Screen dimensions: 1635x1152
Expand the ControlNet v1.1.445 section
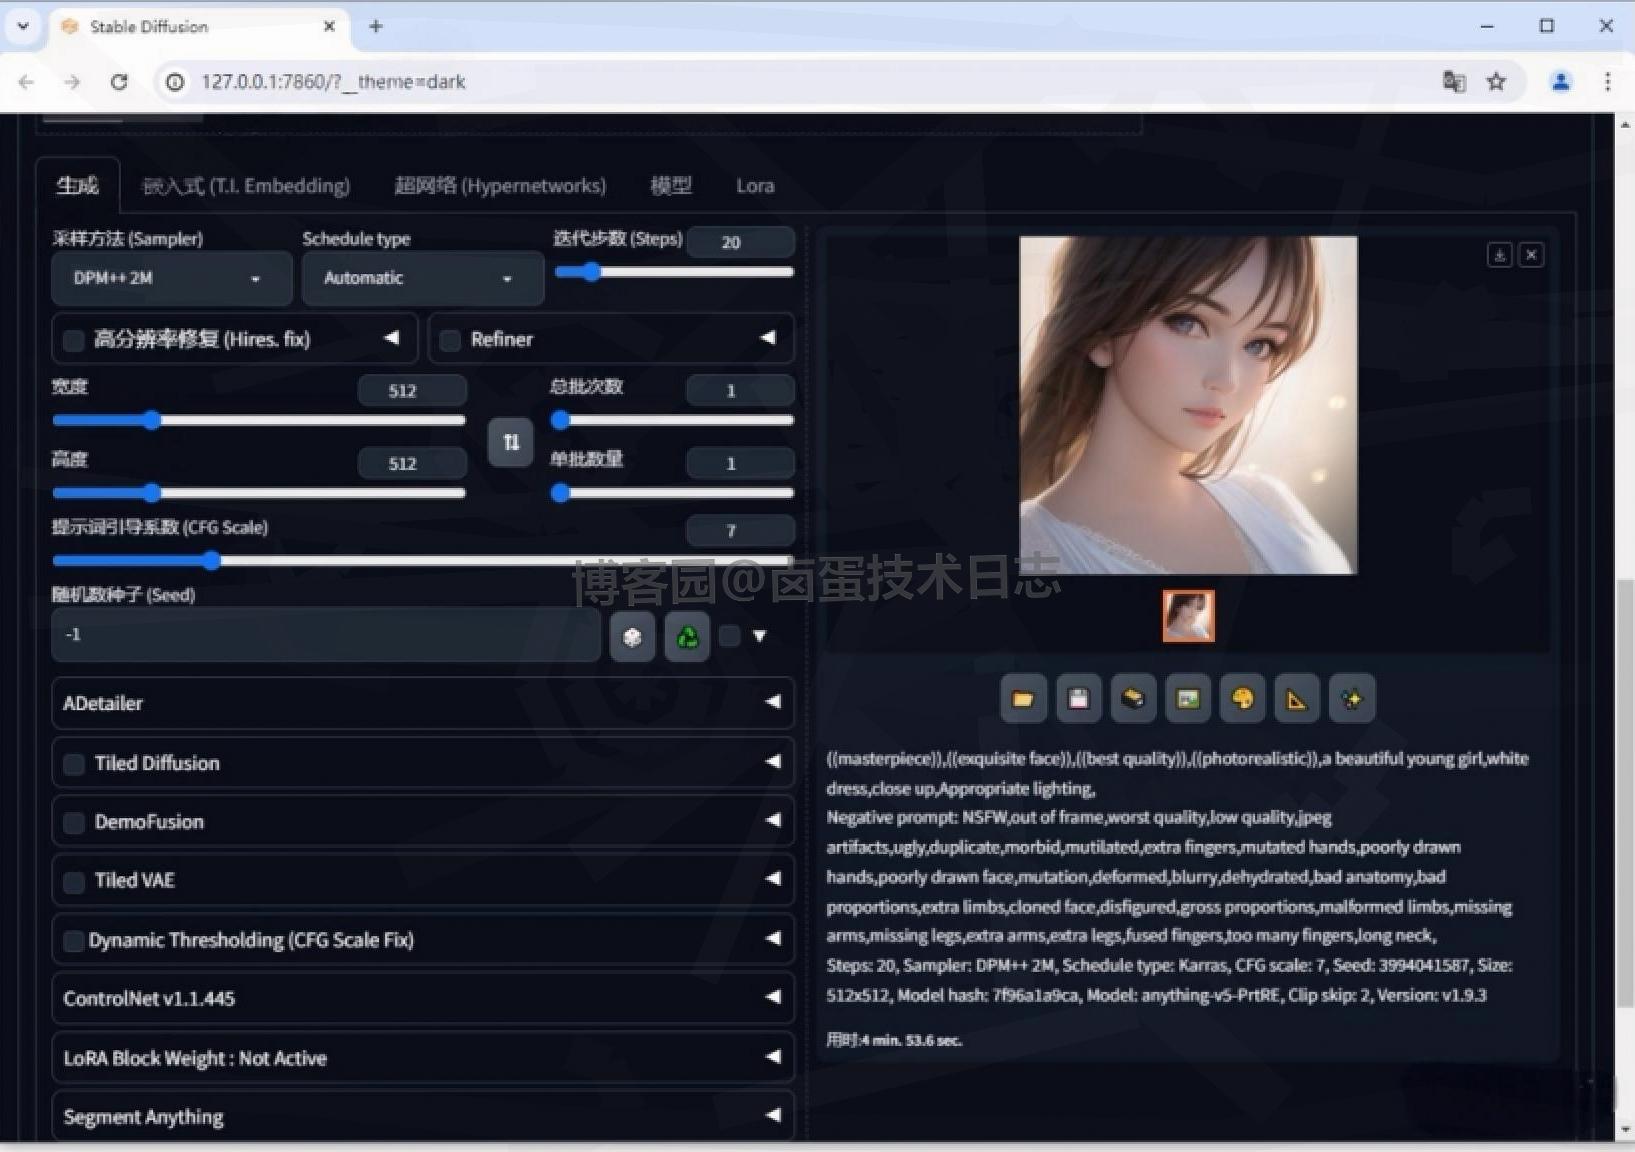422,997
